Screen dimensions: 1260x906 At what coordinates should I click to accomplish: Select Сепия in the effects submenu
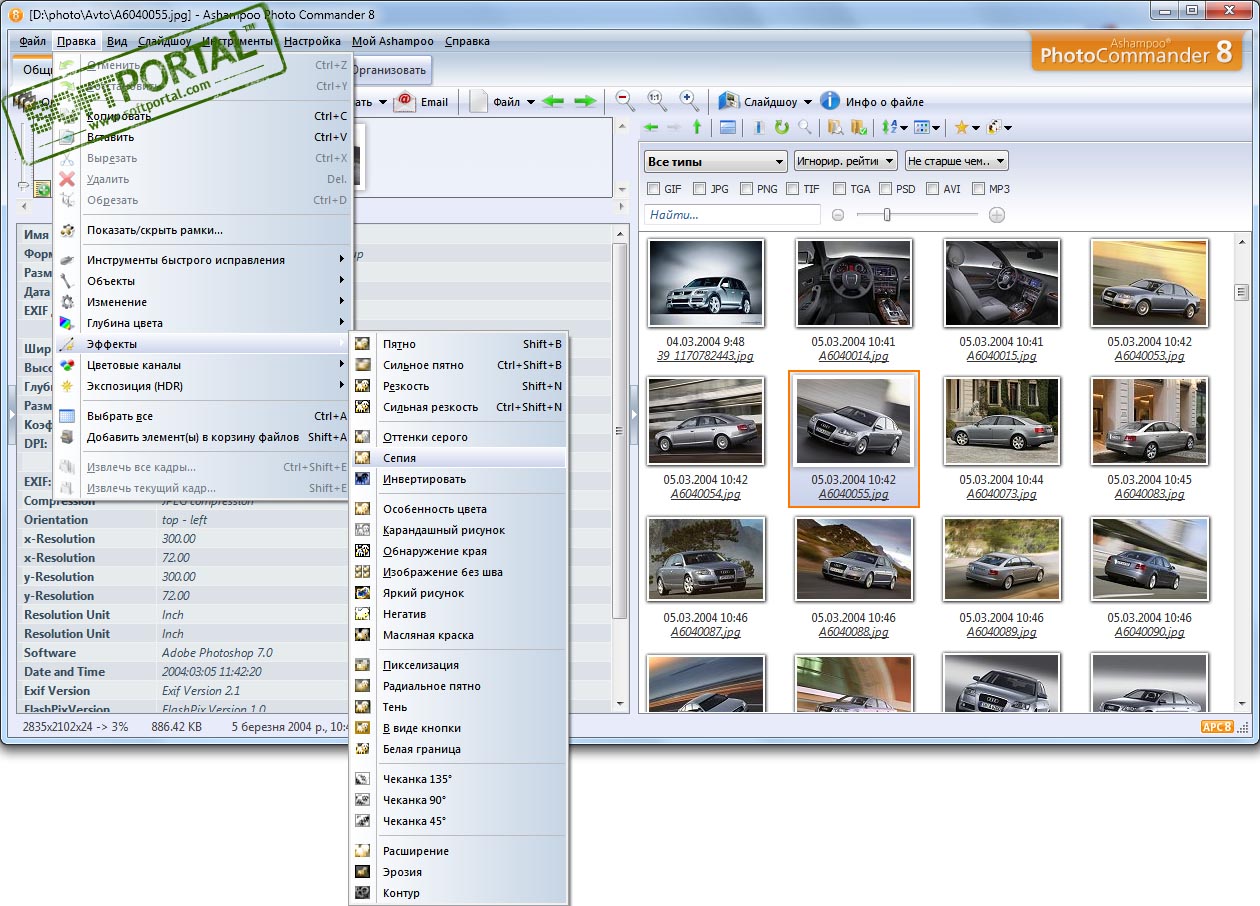click(x=401, y=458)
